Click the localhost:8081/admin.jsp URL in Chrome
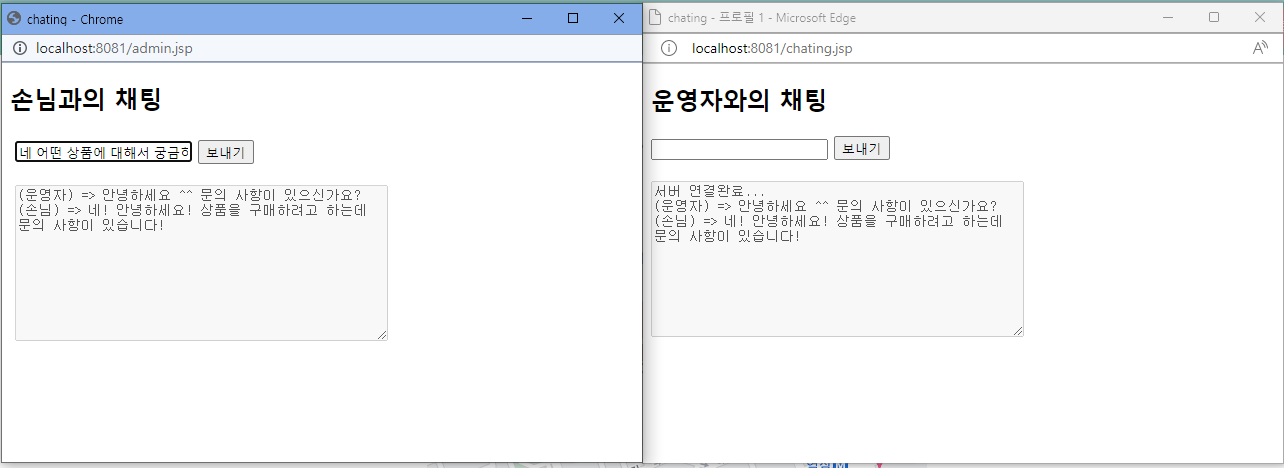 114,49
